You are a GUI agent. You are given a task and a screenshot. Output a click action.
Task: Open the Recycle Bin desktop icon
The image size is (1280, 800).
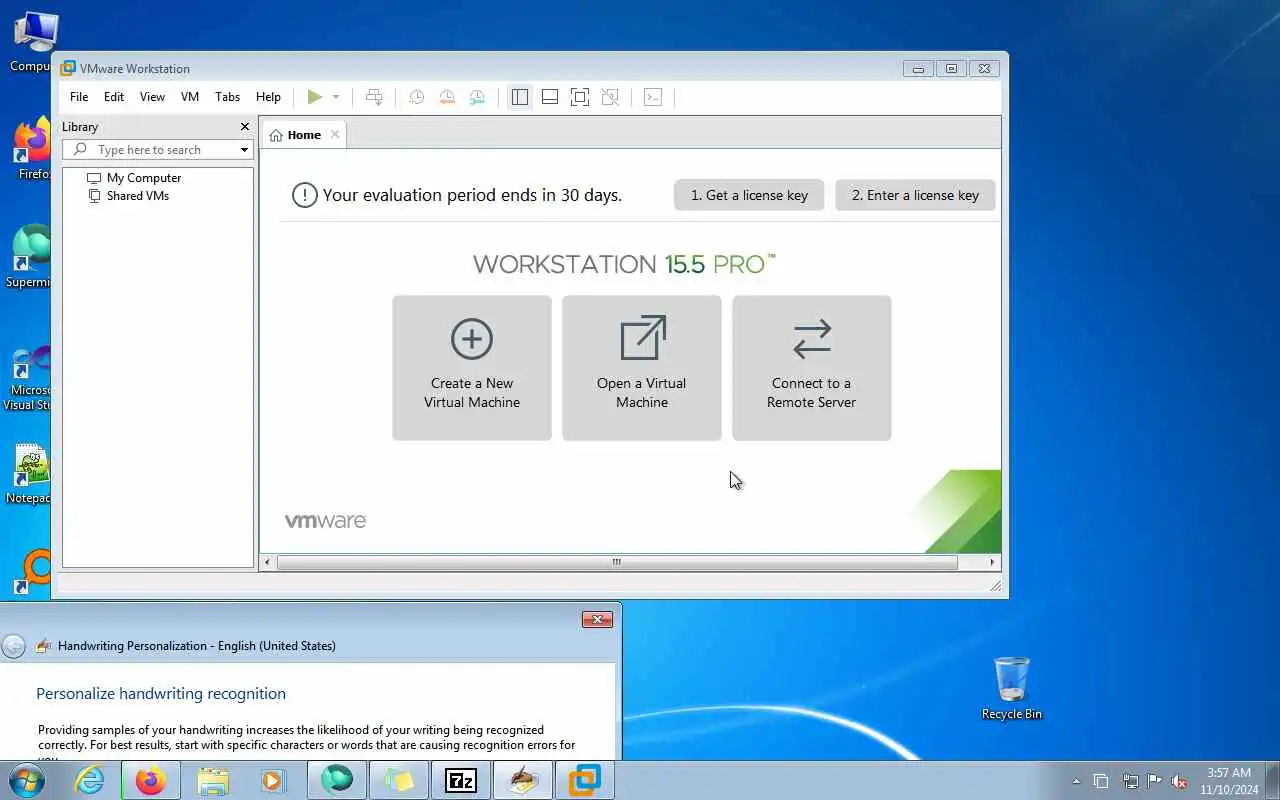coord(1012,688)
